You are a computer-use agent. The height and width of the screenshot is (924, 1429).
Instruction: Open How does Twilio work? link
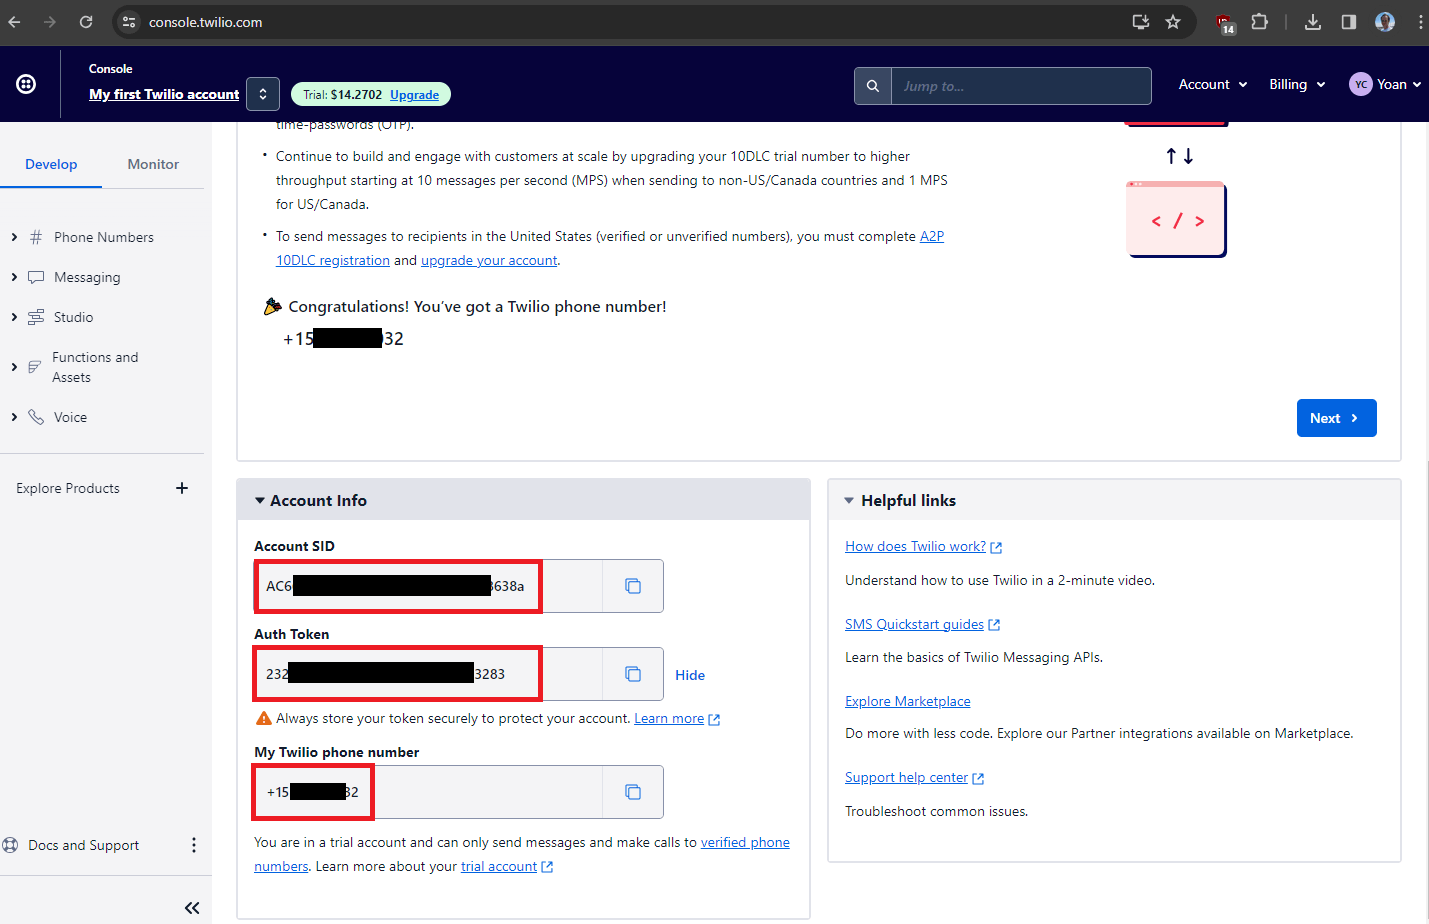[915, 546]
